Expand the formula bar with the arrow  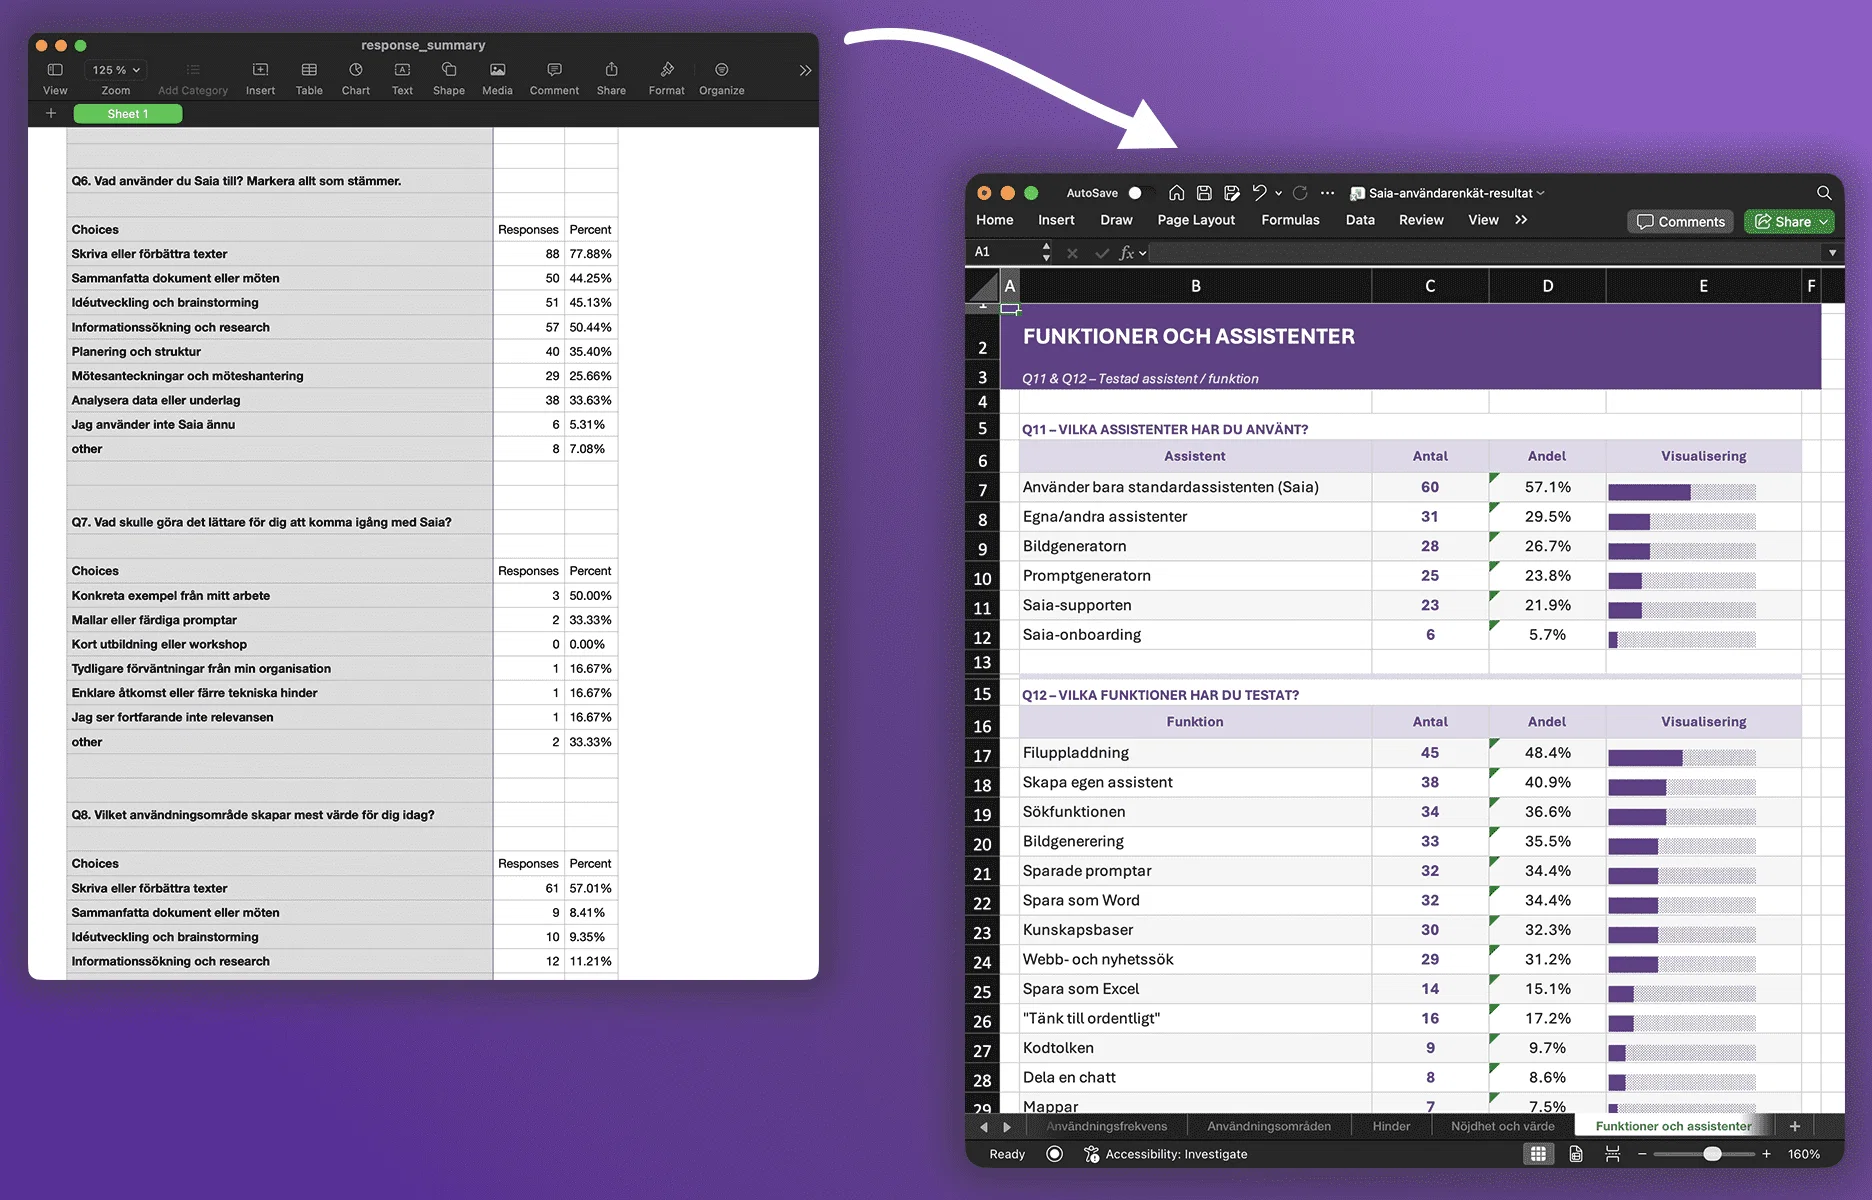pos(1832,253)
